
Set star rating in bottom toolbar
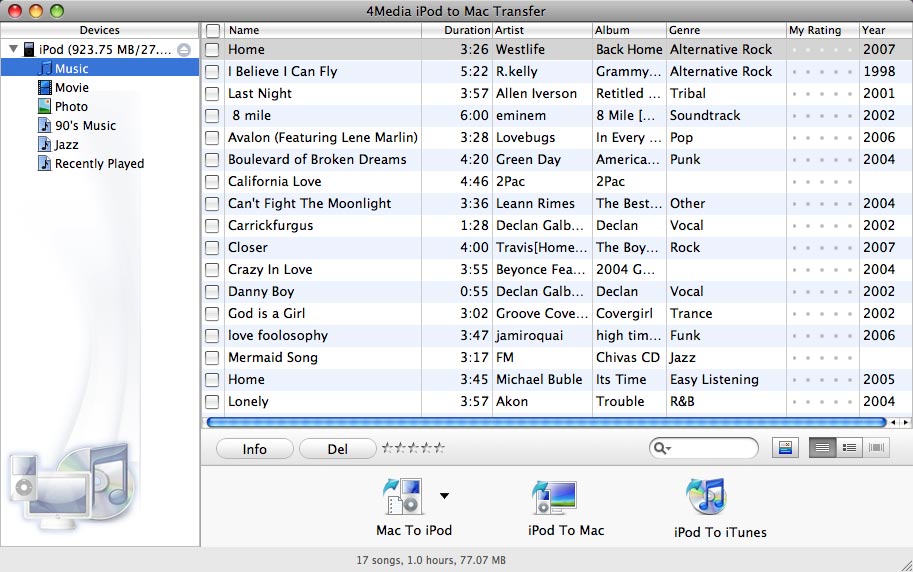(x=413, y=448)
